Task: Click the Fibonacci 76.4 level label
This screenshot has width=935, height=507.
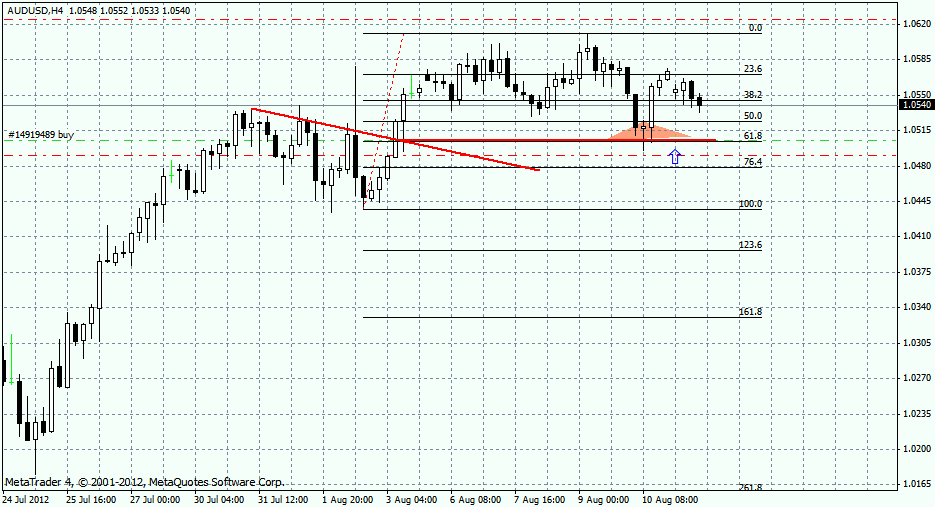Action: [x=753, y=162]
